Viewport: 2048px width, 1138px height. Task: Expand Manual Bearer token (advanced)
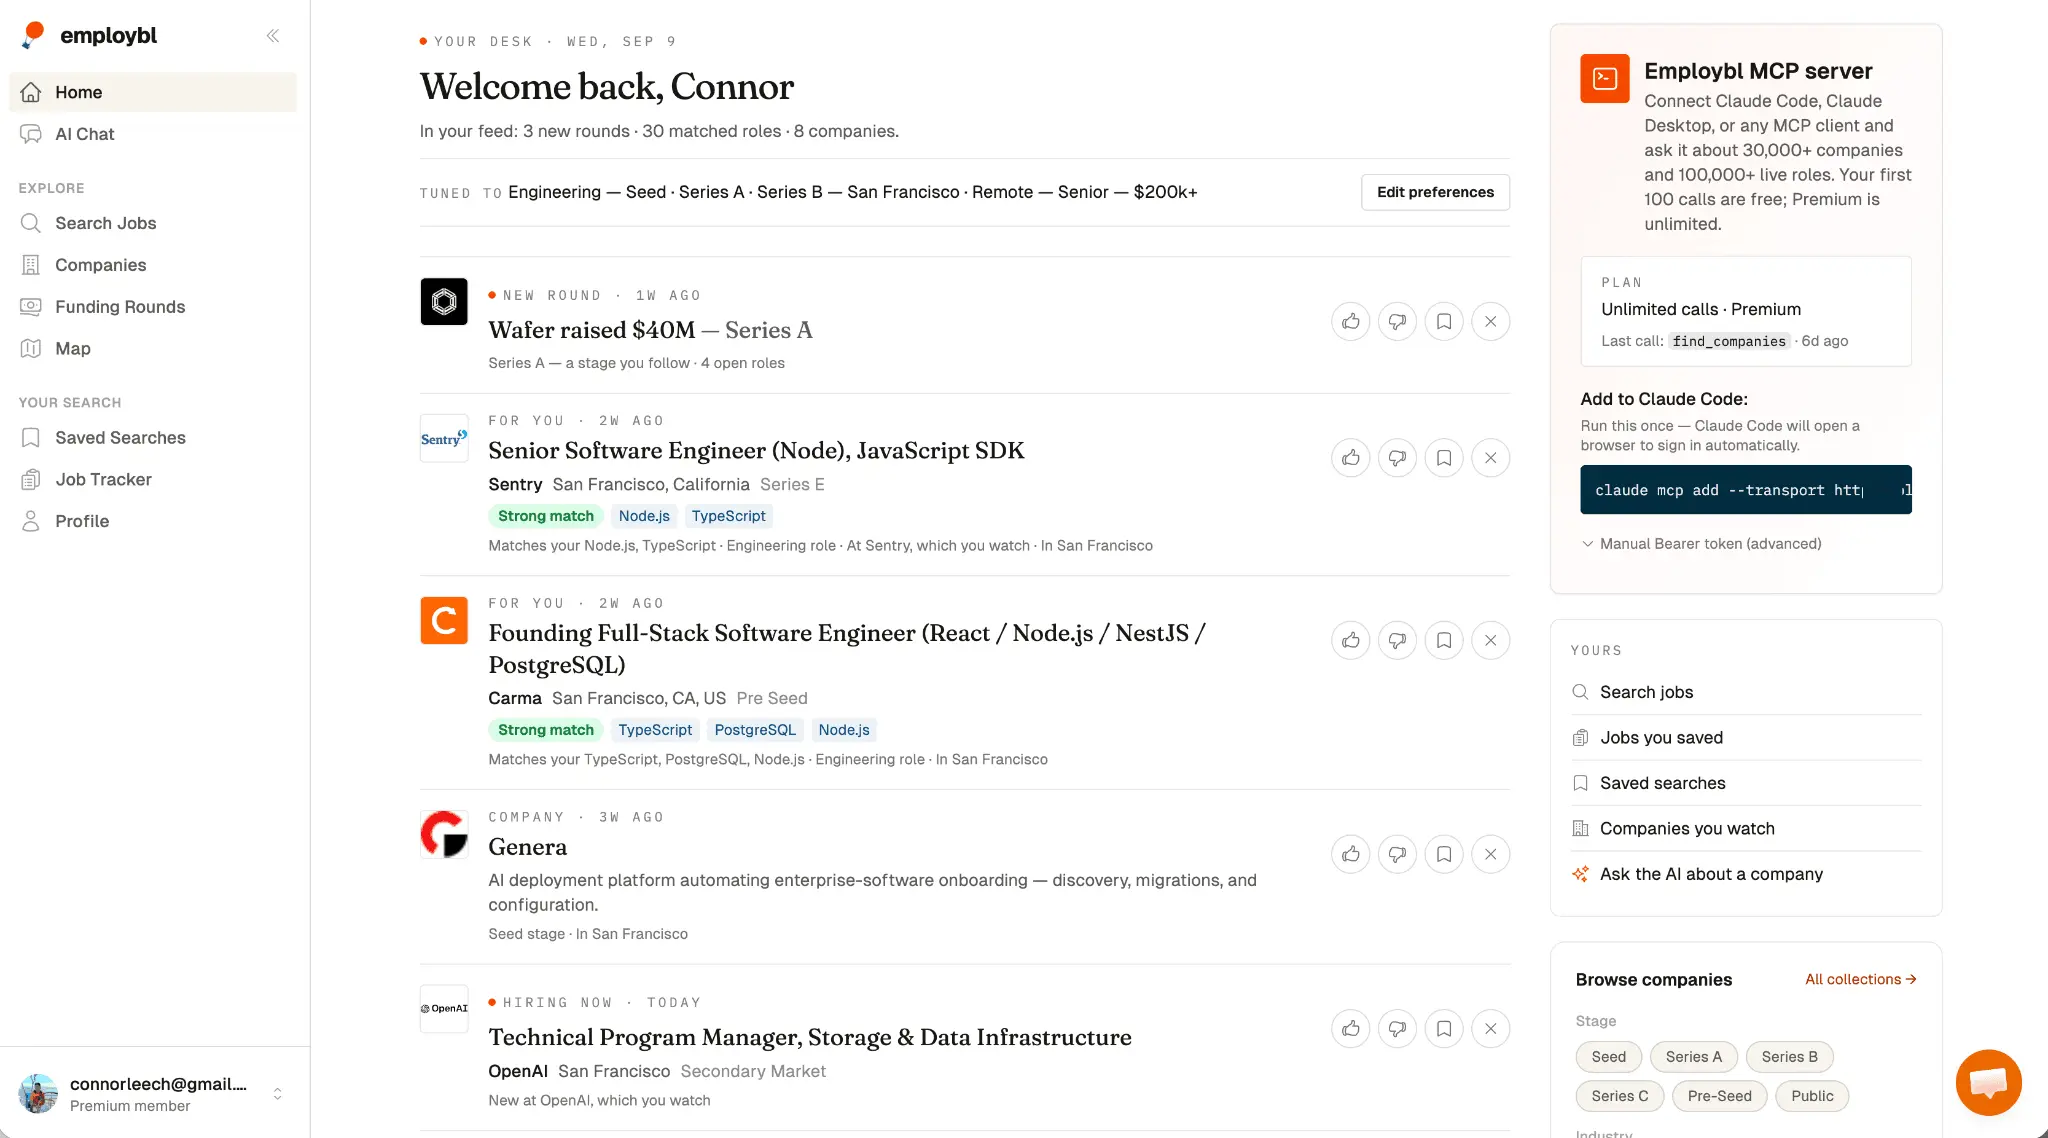pos(1701,544)
